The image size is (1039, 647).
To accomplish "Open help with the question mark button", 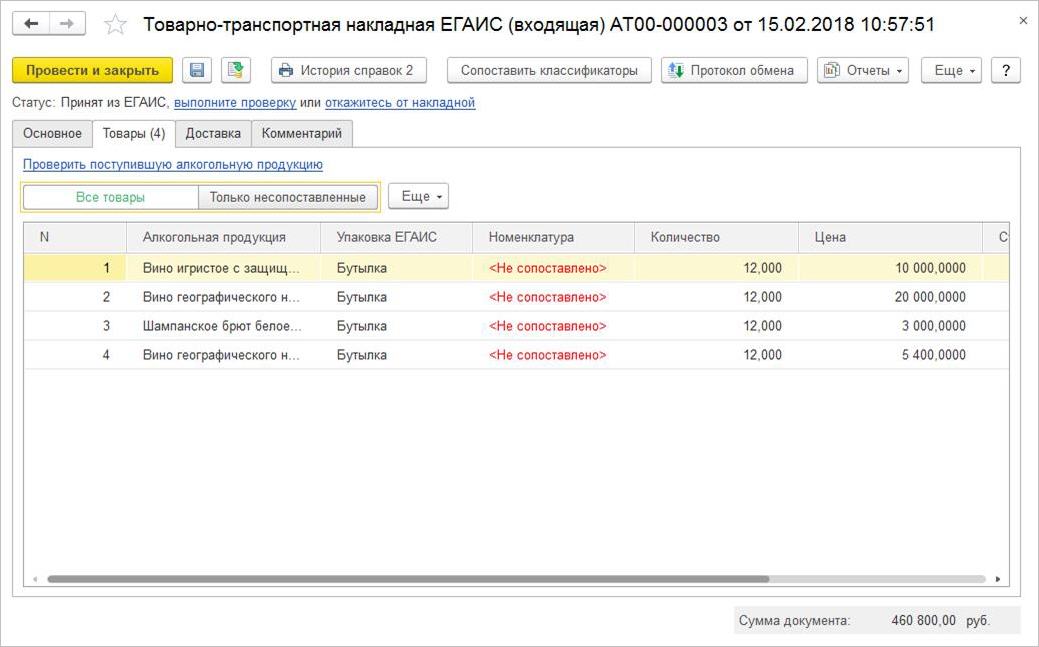I will click(1006, 70).
